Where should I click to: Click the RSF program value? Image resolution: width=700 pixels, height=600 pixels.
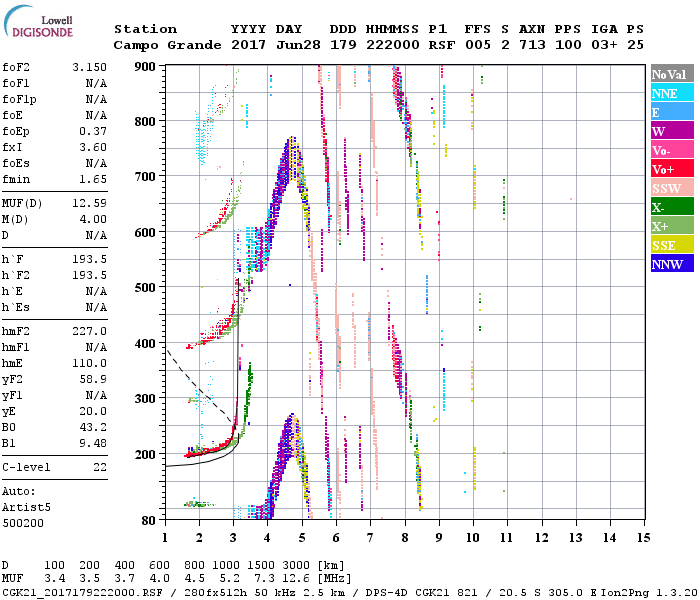[x=442, y=45]
